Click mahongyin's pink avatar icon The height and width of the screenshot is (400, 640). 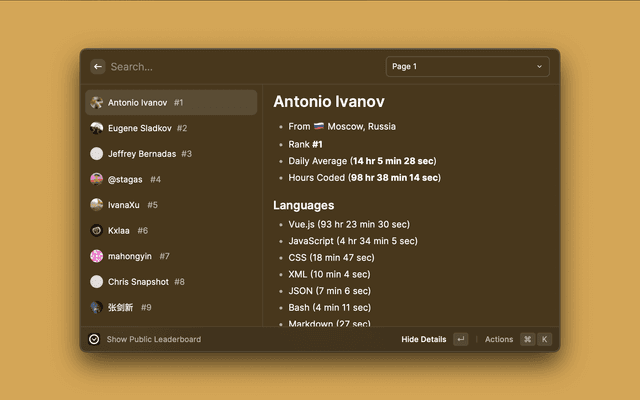97,256
